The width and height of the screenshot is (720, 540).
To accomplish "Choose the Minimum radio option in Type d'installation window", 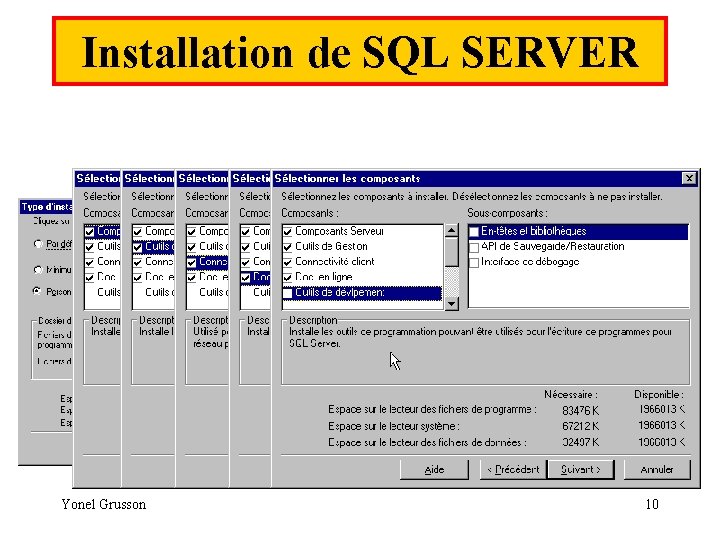I will pos(38,270).
